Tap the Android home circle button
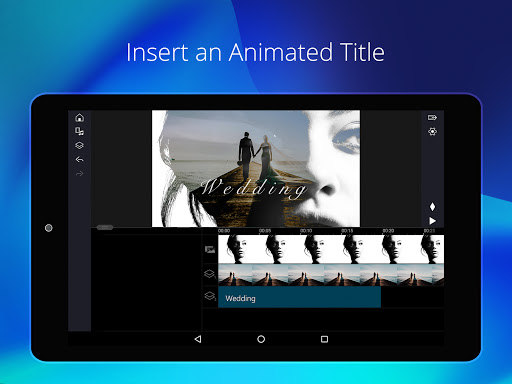 [x=261, y=339]
